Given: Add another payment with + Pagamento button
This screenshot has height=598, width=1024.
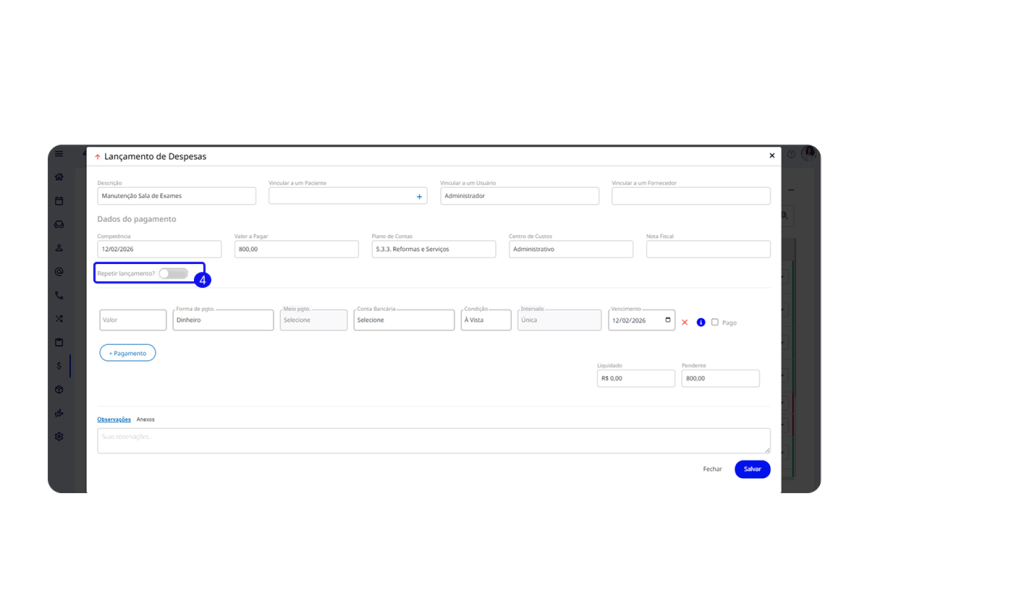Looking at the screenshot, I should 127,353.
